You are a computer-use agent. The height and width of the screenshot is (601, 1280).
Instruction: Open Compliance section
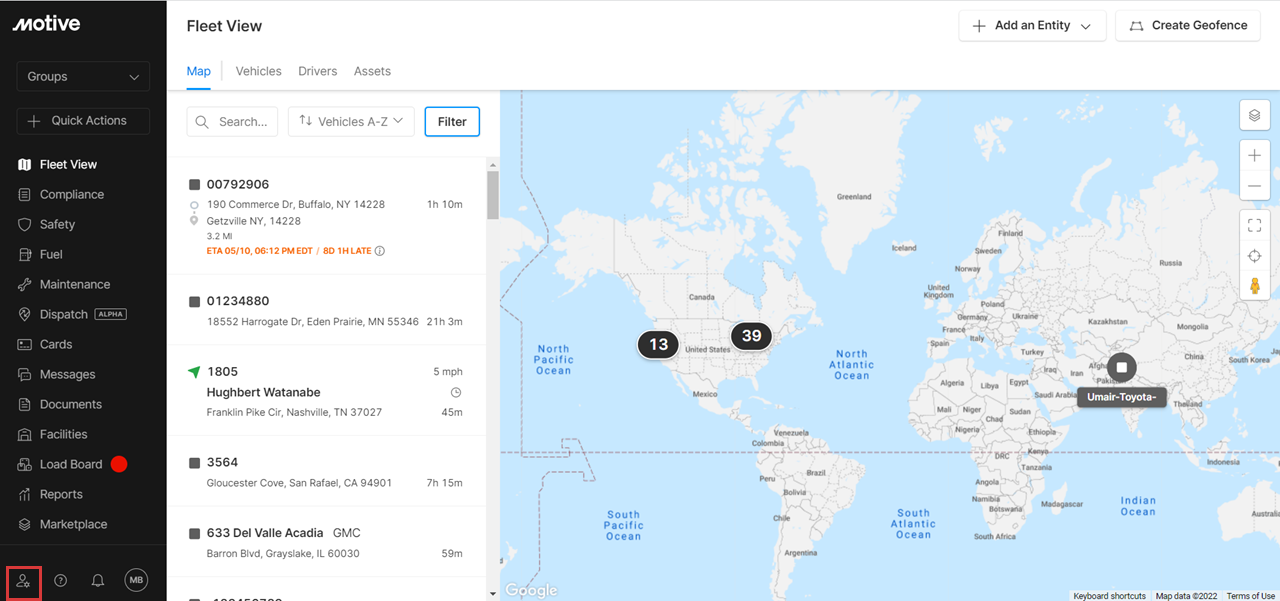(x=71, y=194)
